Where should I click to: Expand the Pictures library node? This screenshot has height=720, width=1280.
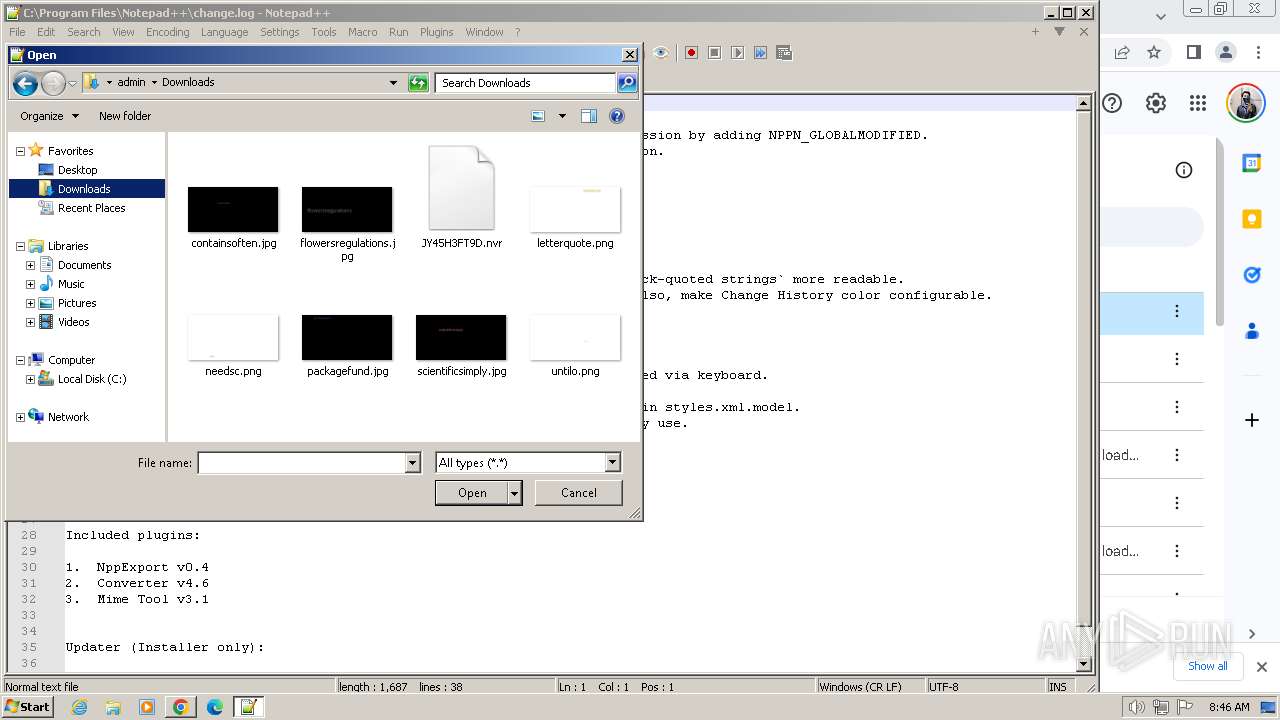point(30,303)
